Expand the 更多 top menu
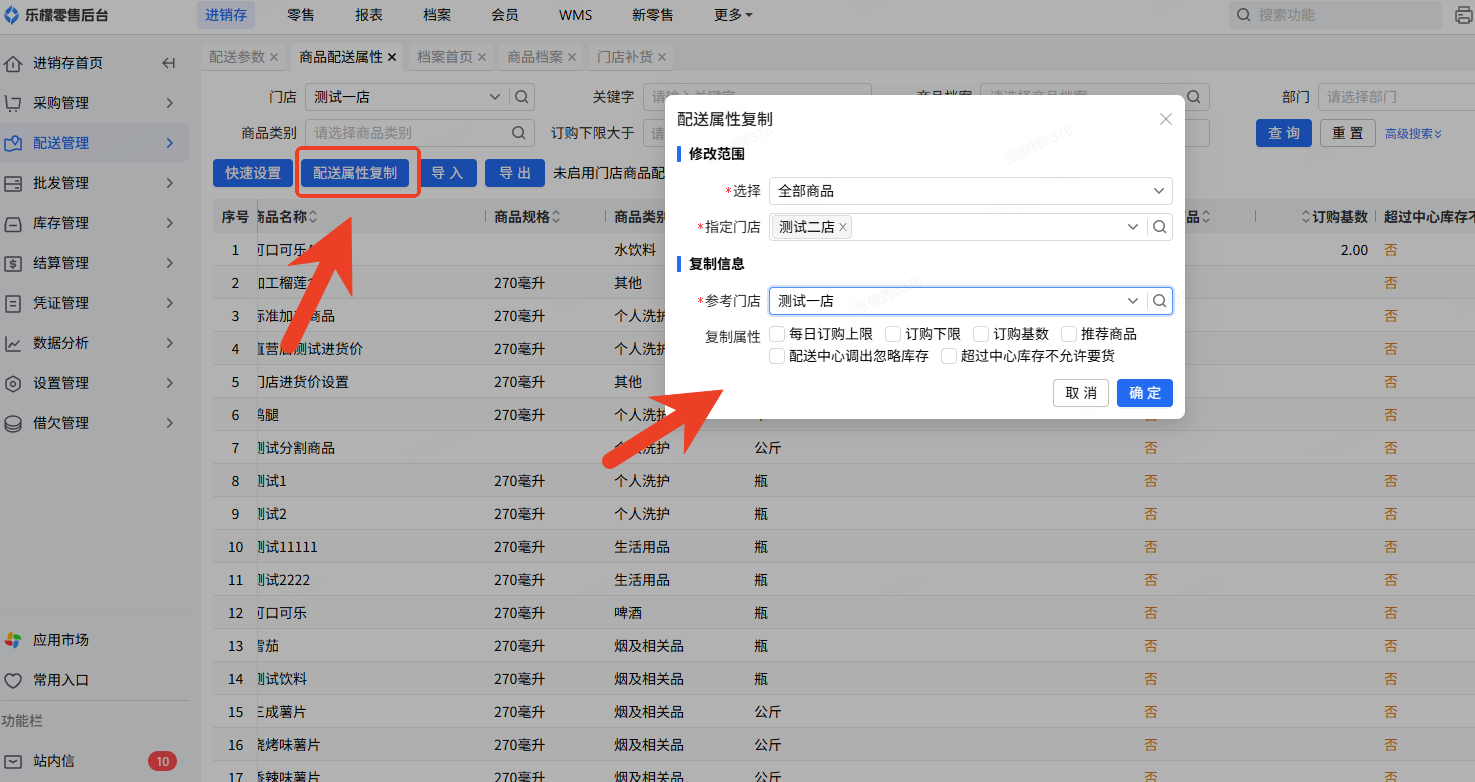Viewport: 1475px width, 782px height. pyautogui.click(x=733, y=15)
